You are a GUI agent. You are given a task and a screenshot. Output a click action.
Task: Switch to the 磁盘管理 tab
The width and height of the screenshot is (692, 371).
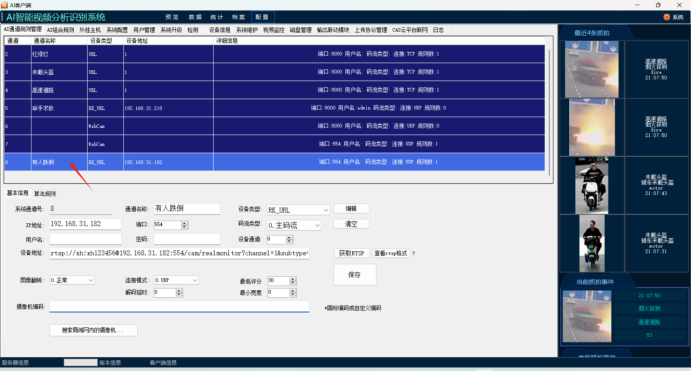tap(301, 30)
